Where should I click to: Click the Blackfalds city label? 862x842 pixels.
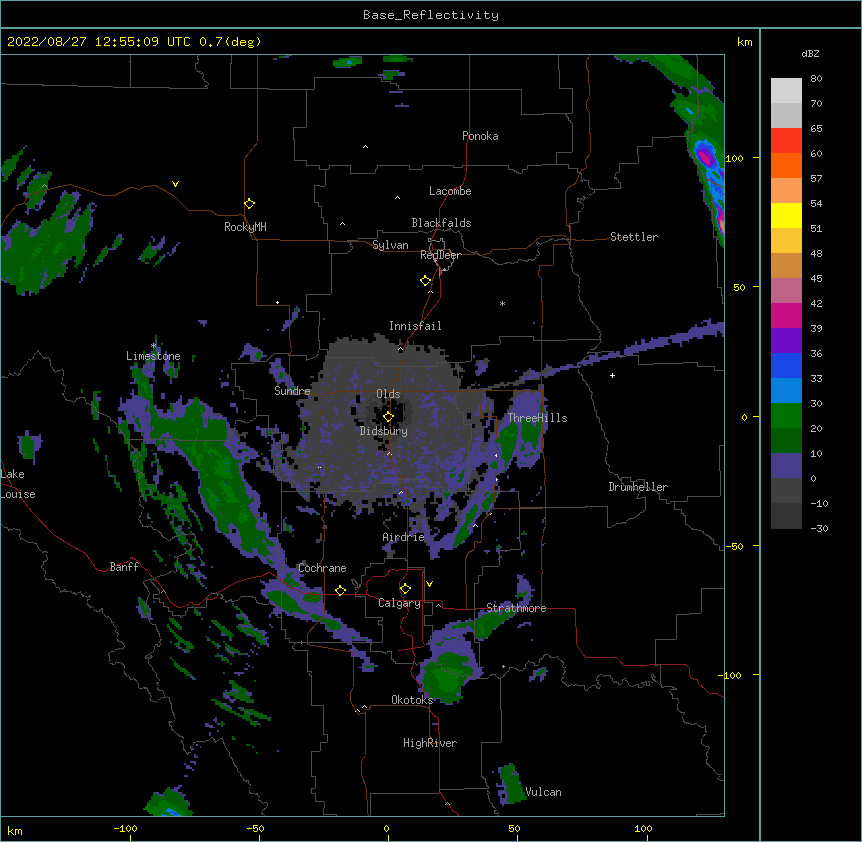pos(441,223)
